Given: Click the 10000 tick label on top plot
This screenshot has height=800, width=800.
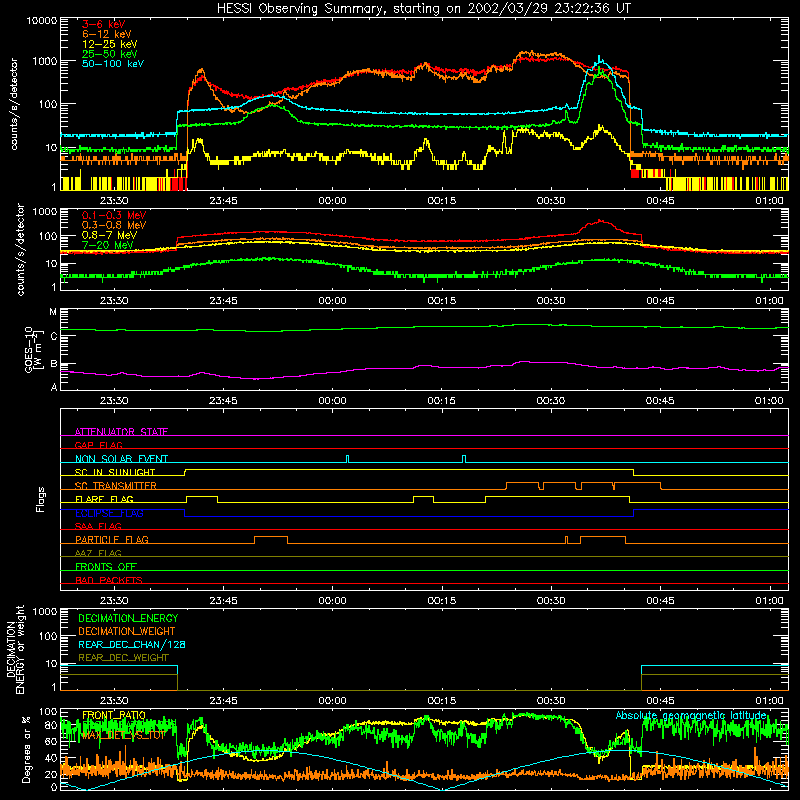Looking at the screenshot, I should [x=42, y=20].
